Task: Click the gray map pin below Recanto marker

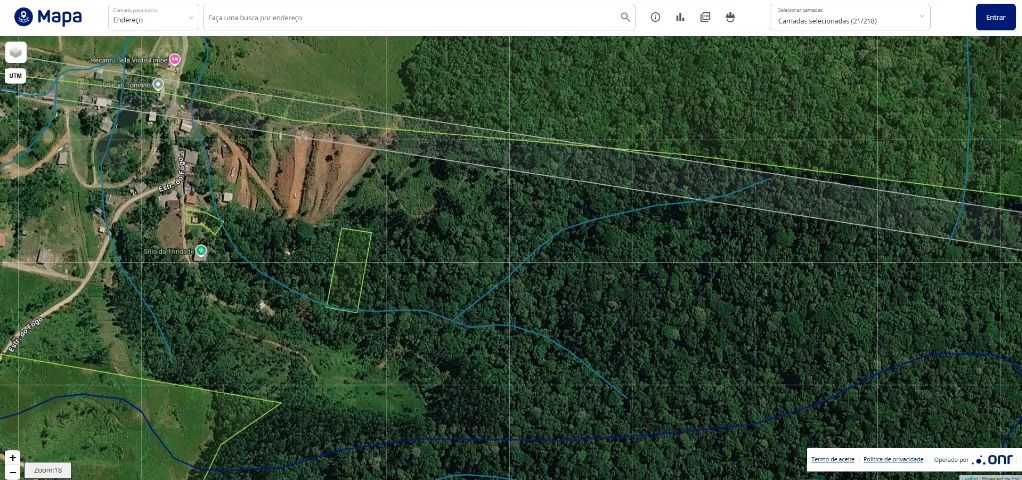Action: click(x=157, y=84)
